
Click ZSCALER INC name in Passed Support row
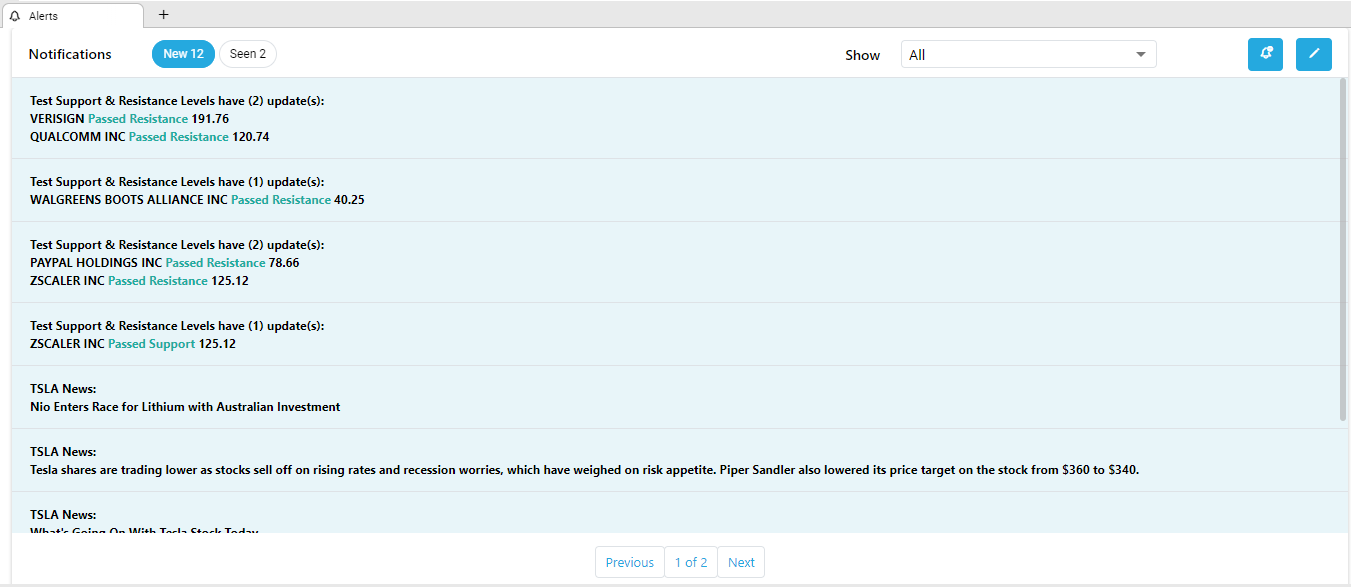(x=67, y=344)
